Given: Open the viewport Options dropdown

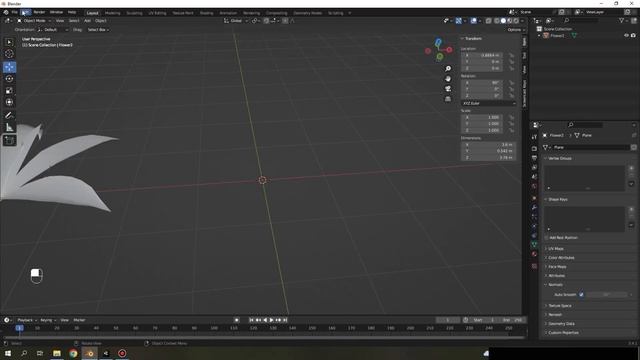Looking at the screenshot, I should [x=516, y=30].
